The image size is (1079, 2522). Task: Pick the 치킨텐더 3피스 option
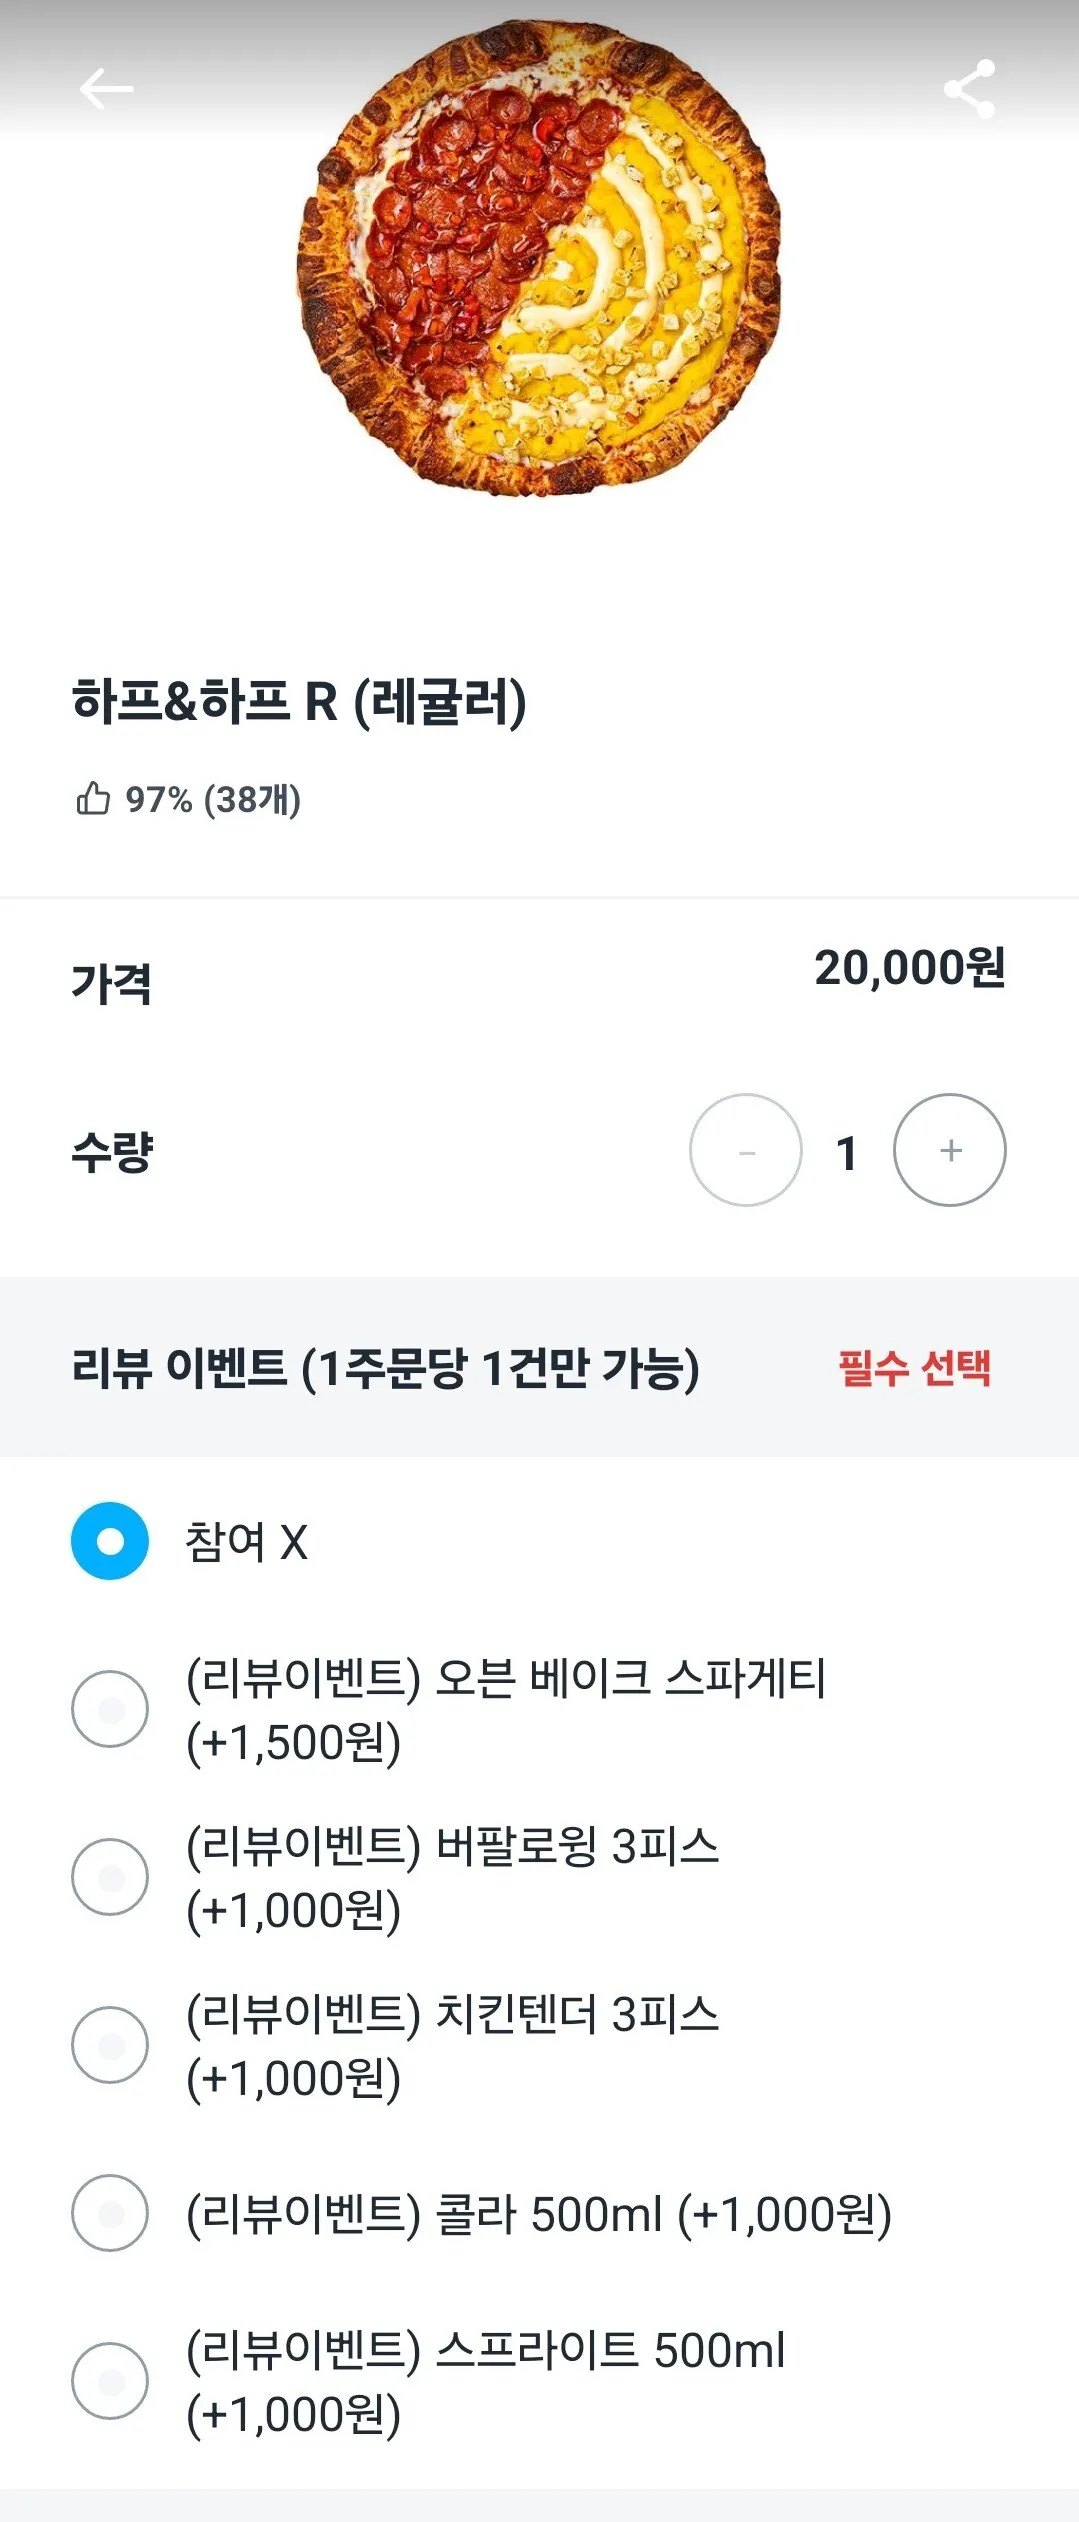(x=110, y=2045)
